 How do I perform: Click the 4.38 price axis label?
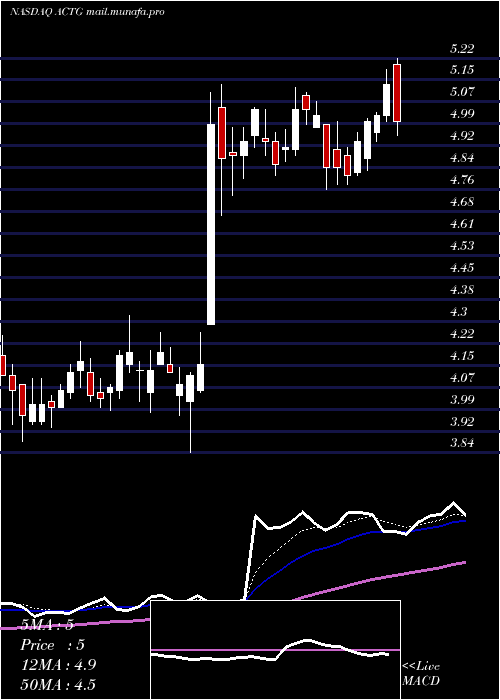(x=462, y=290)
